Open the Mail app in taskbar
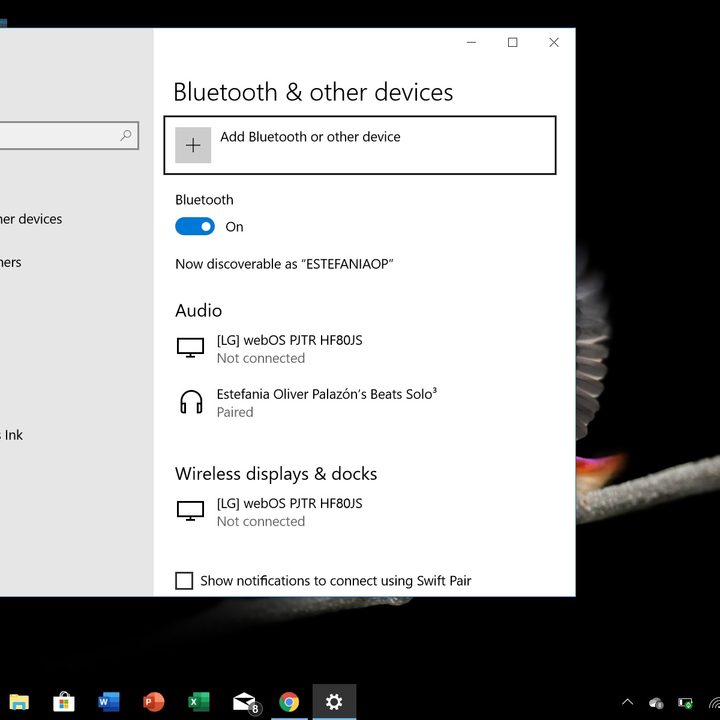 244,702
